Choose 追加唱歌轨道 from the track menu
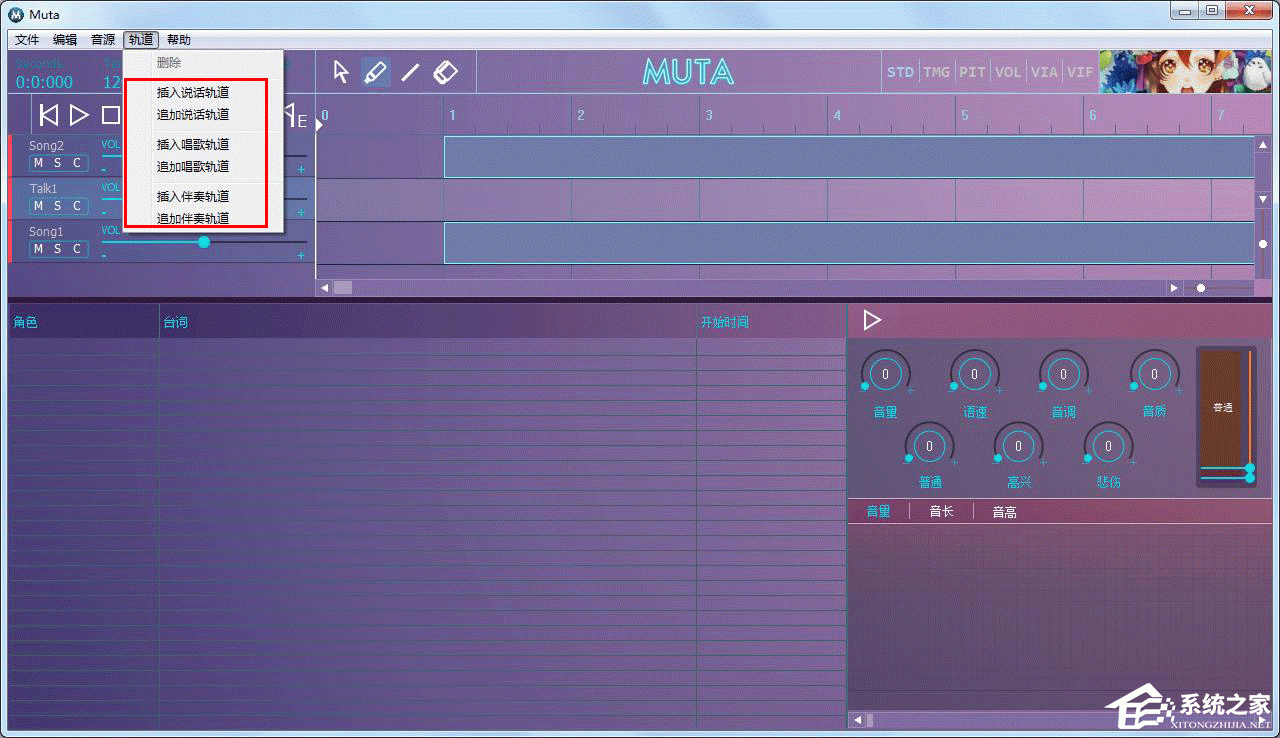The image size is (1280, 738). [x=193, y=167]
